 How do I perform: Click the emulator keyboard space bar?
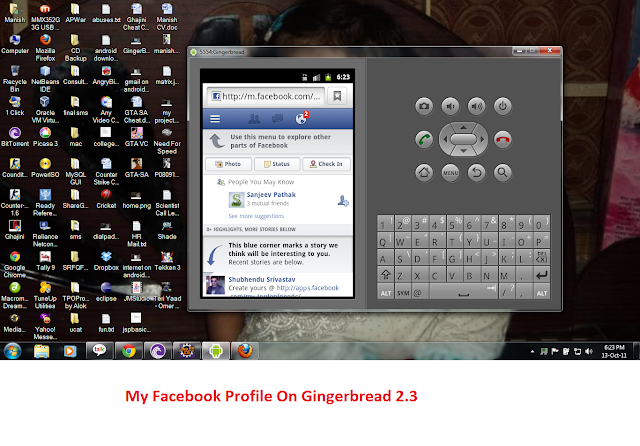point(464,292)
